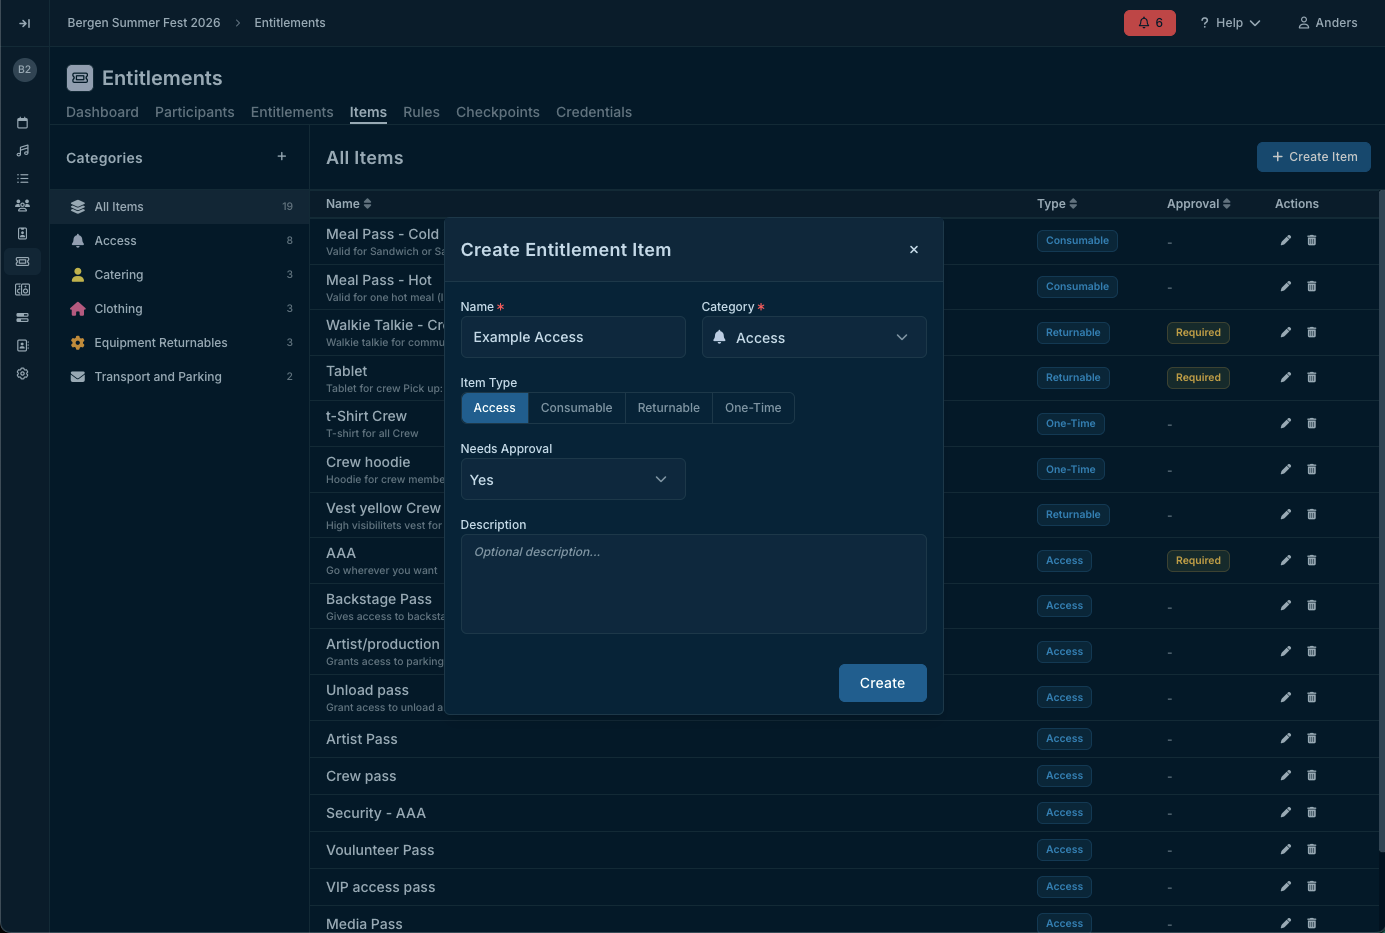Open the Help menu

pos(1230,23)
